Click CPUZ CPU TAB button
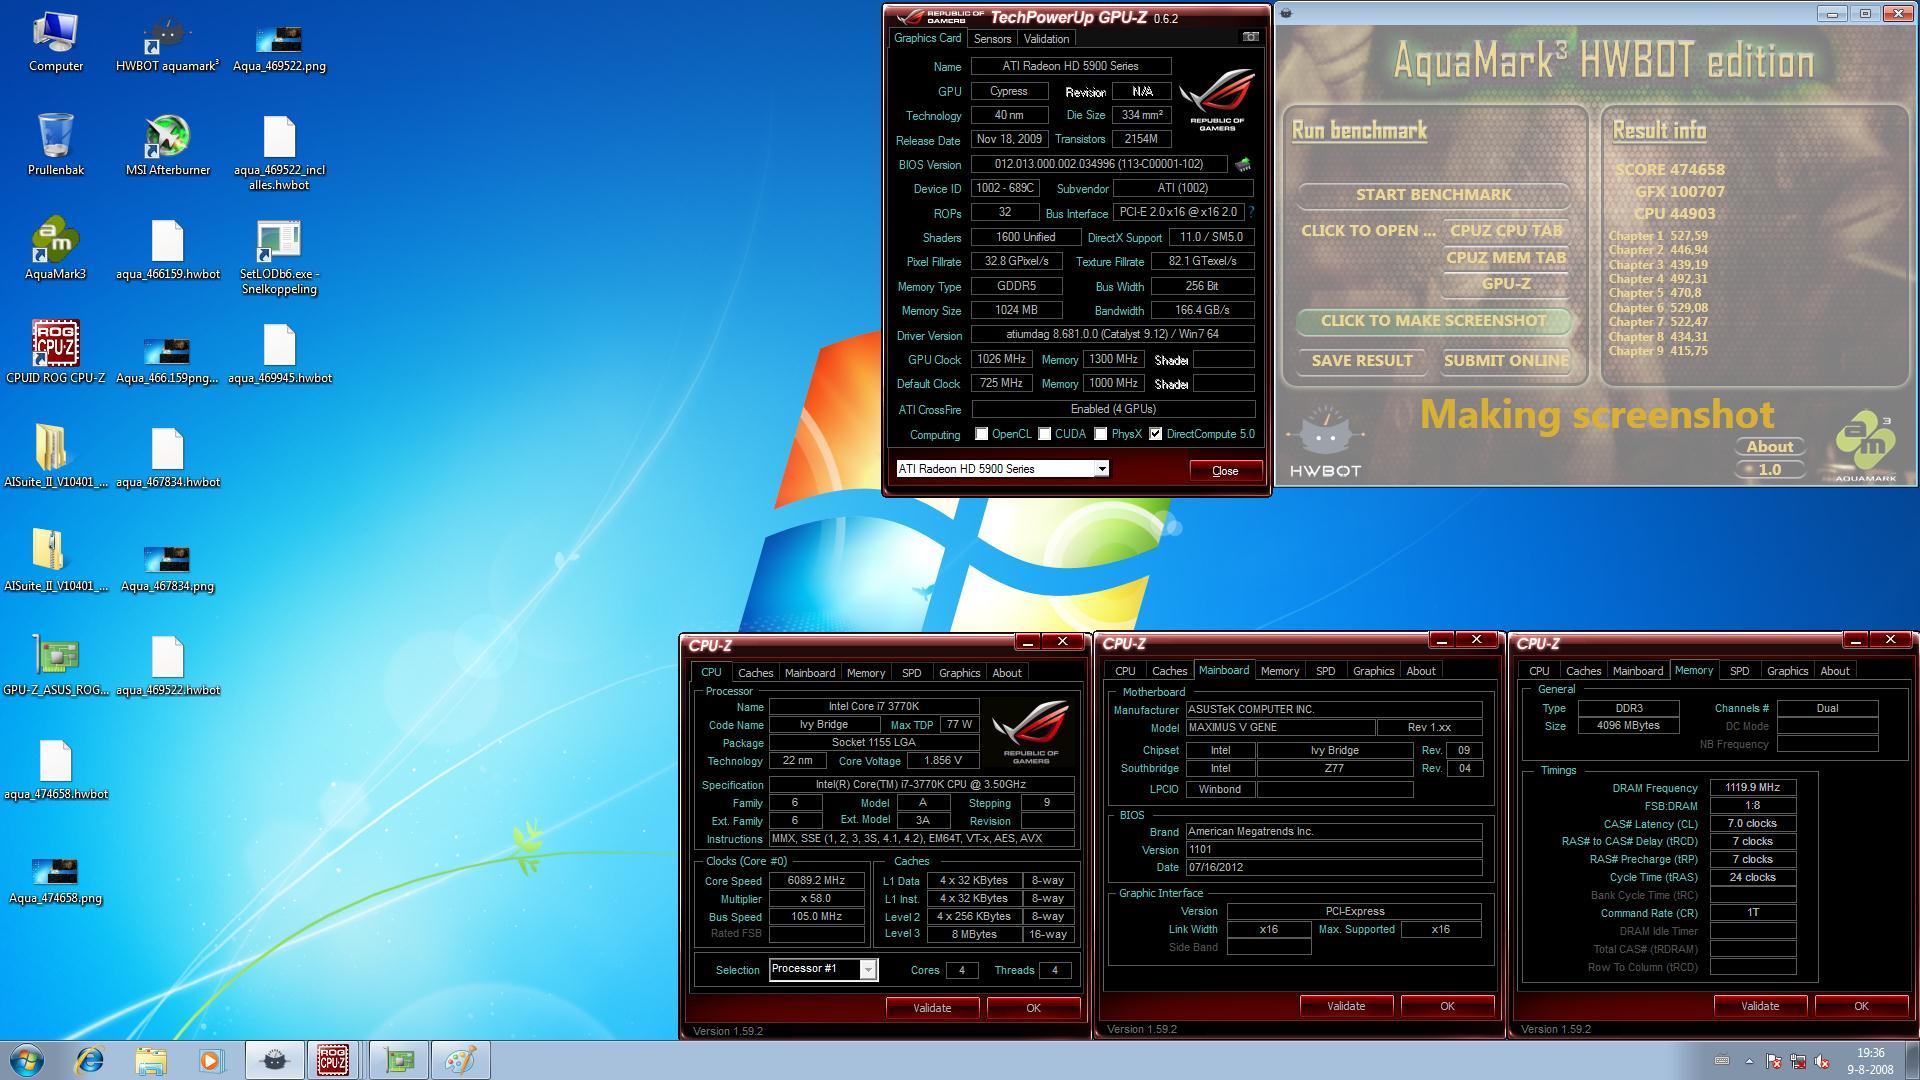Image resolution: width=1920 pixels, height=1080 pixels. (1505, 231)
